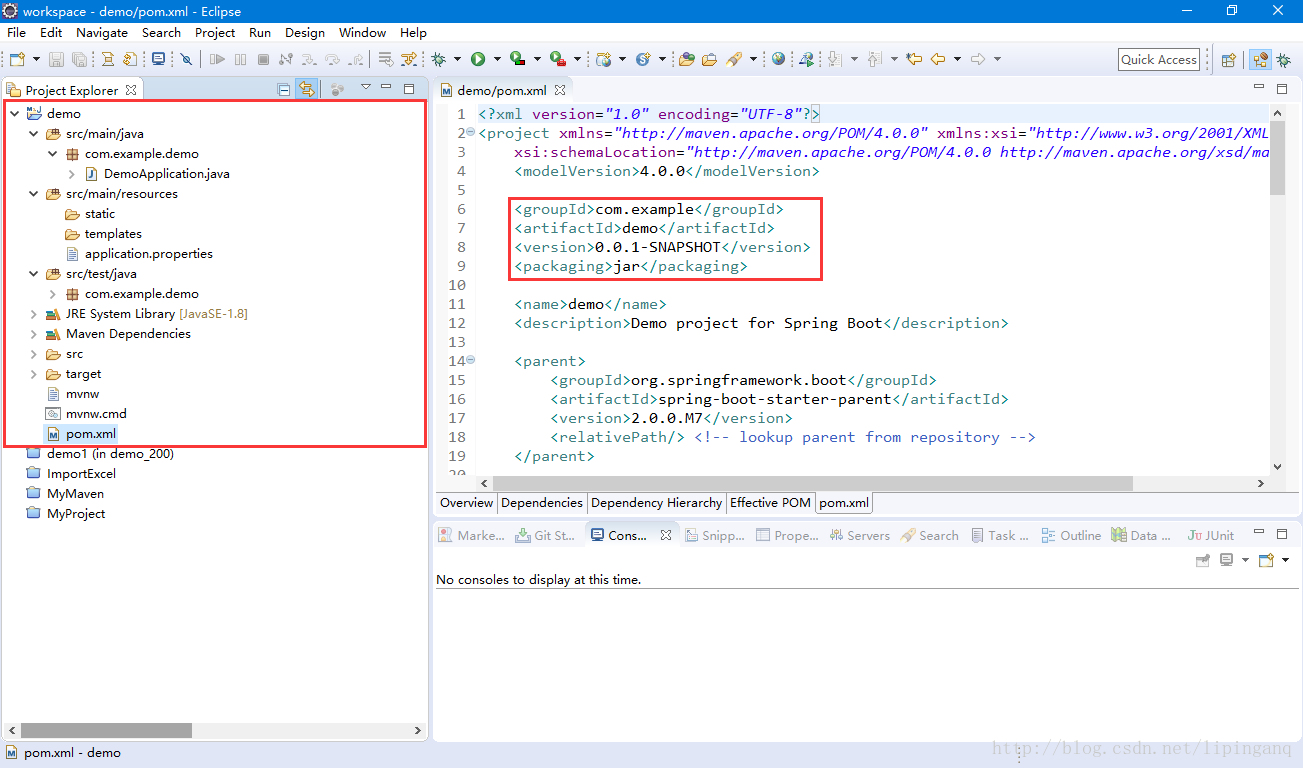The width and height of the screenshot is (1303, 768).
Task: Open a Terminal via monitor icon
Action: [x=158, y=60]
